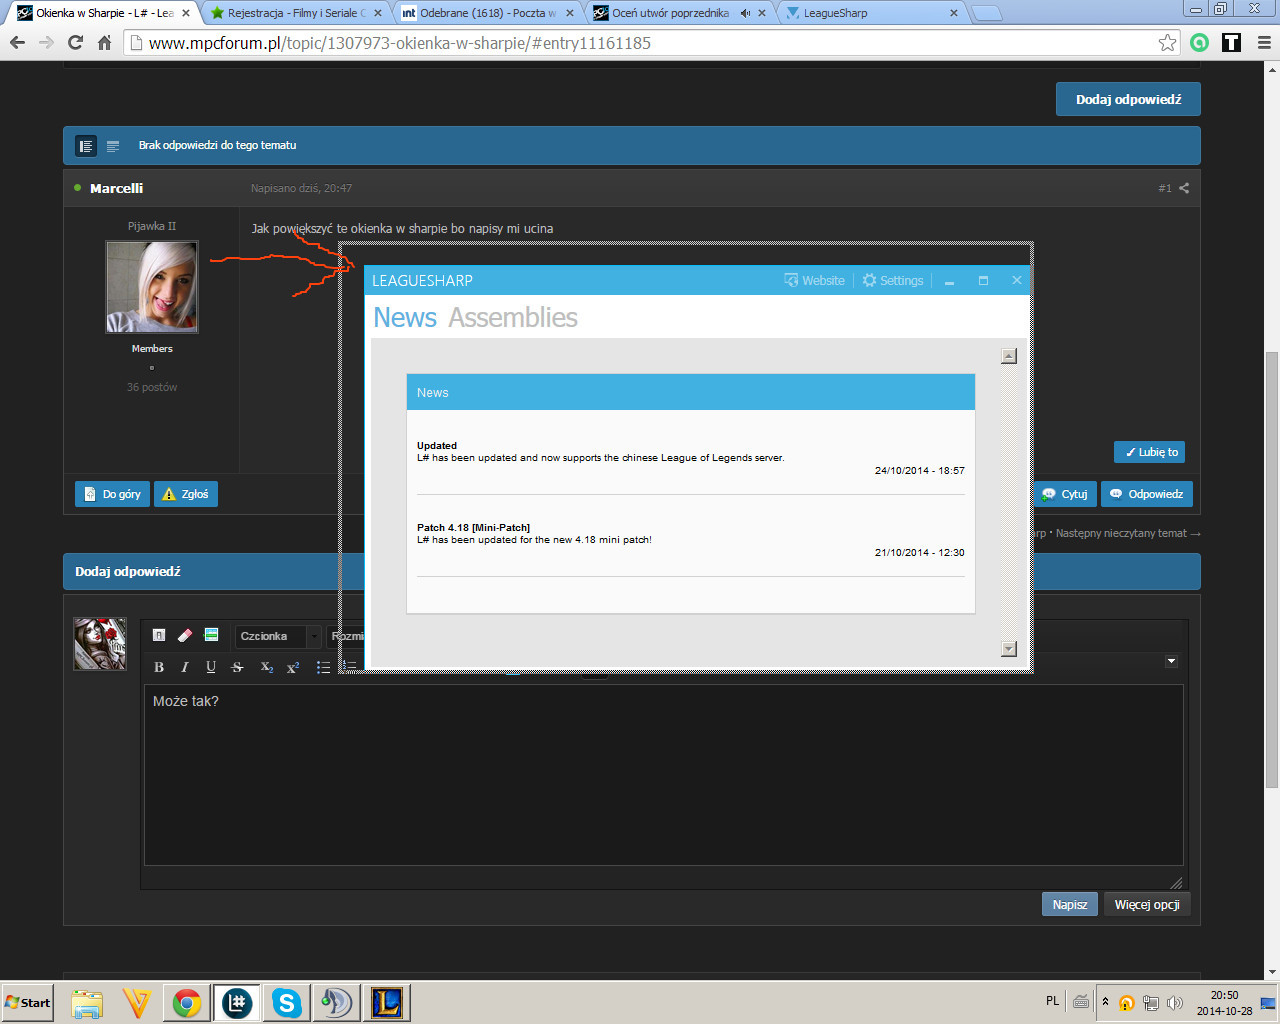Viewport: 1280px width, 1024px height.
Task: Reload the current page
Action: point(75,42)
